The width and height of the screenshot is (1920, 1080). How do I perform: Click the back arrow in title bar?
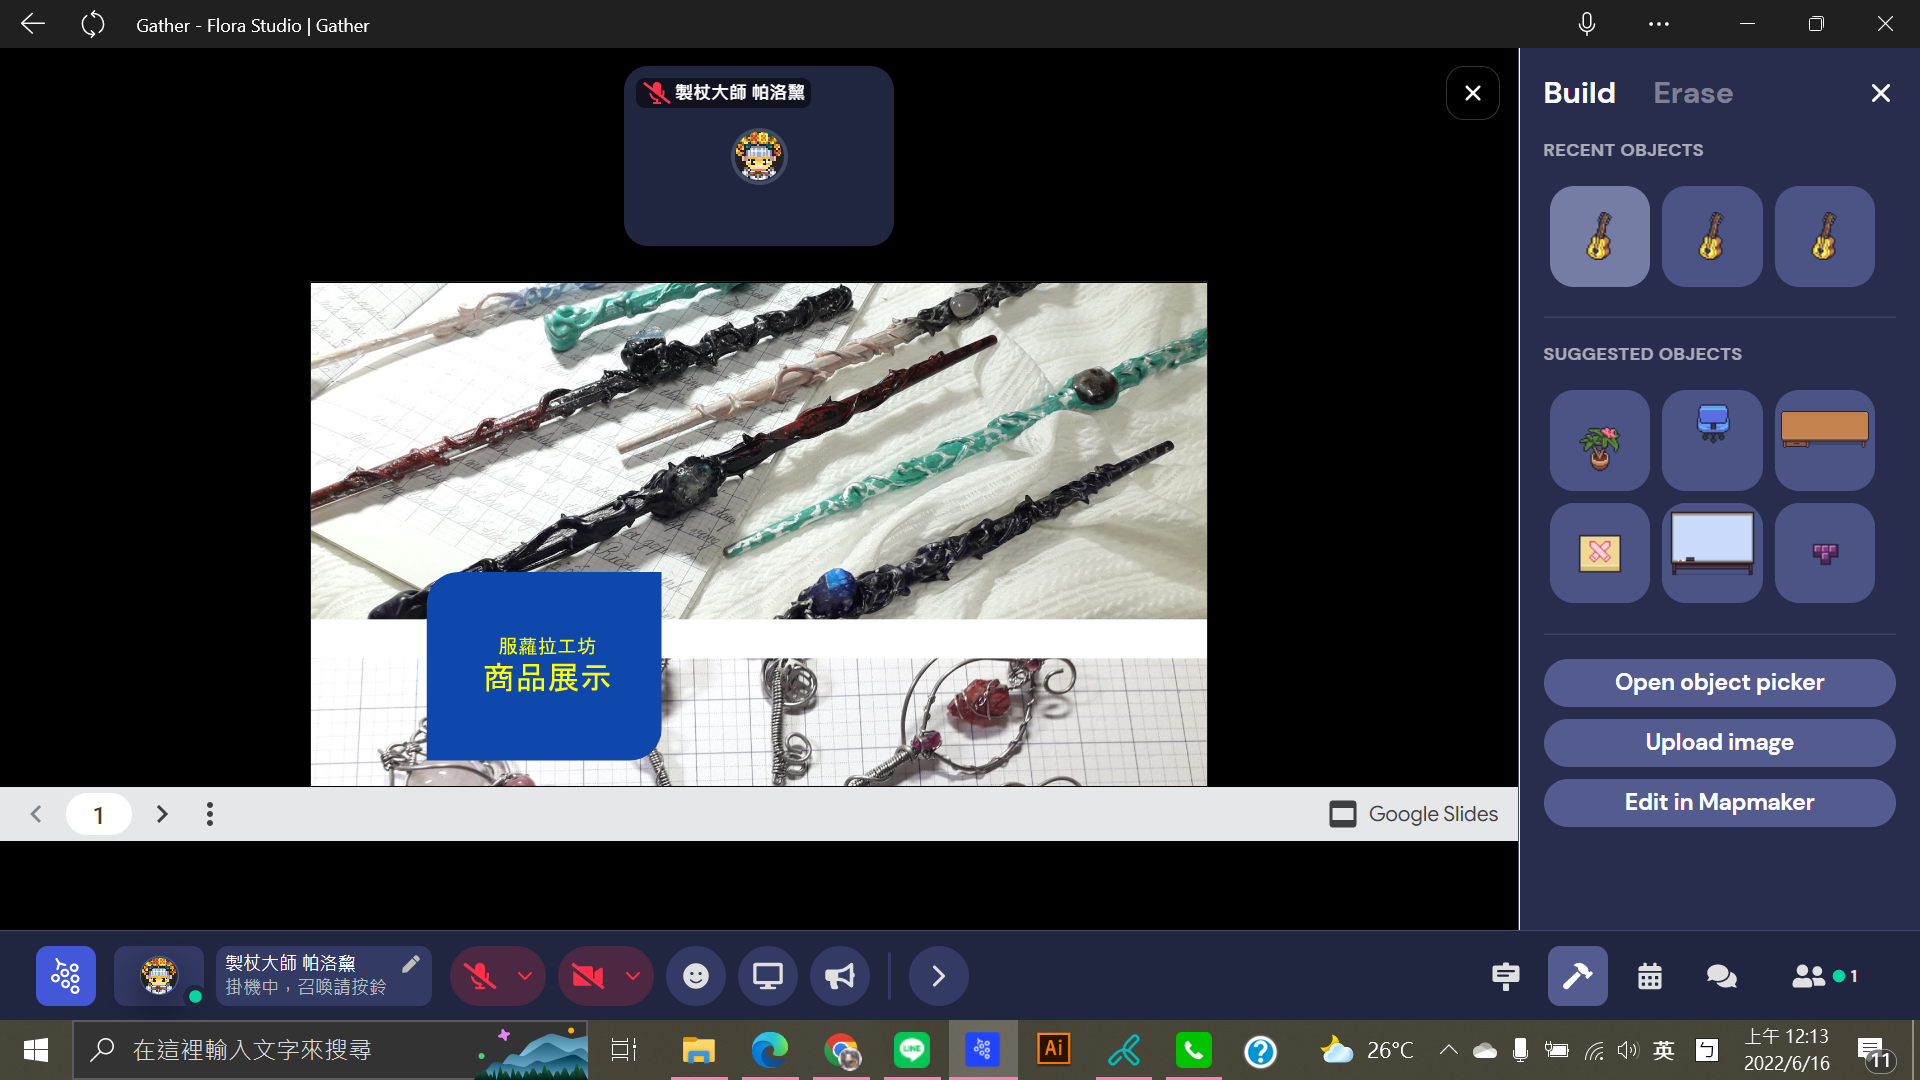pyautogui.click(x=33, y=24)
